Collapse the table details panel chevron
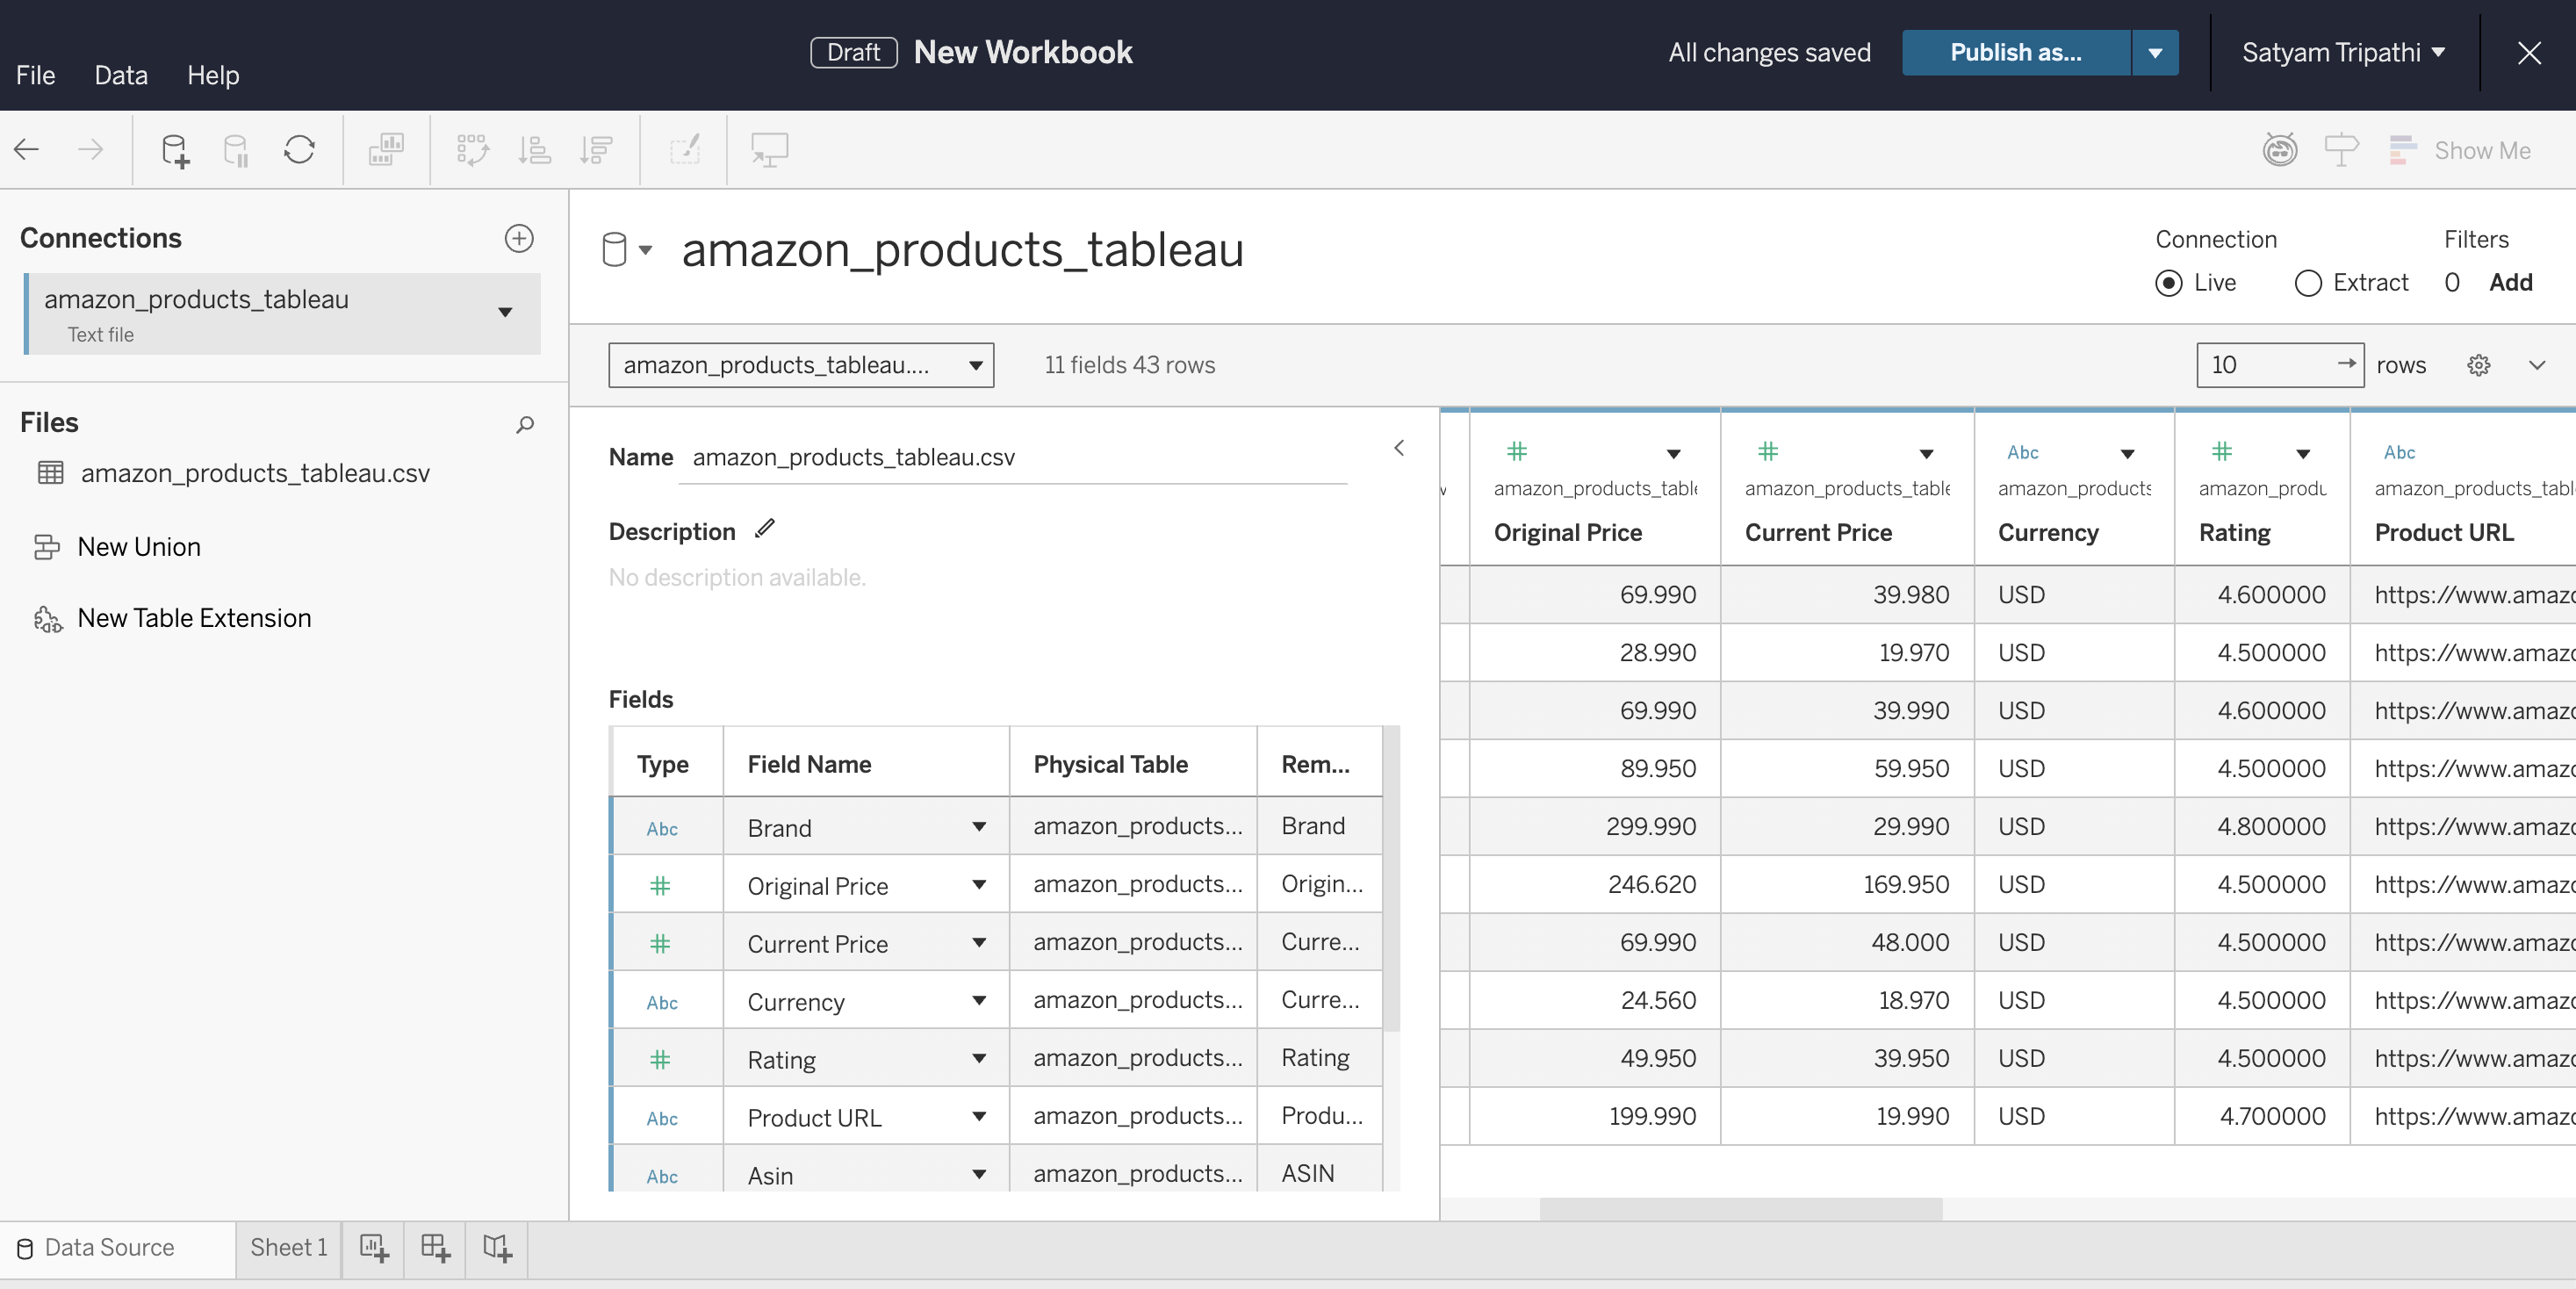 [x=1398, y=448]
